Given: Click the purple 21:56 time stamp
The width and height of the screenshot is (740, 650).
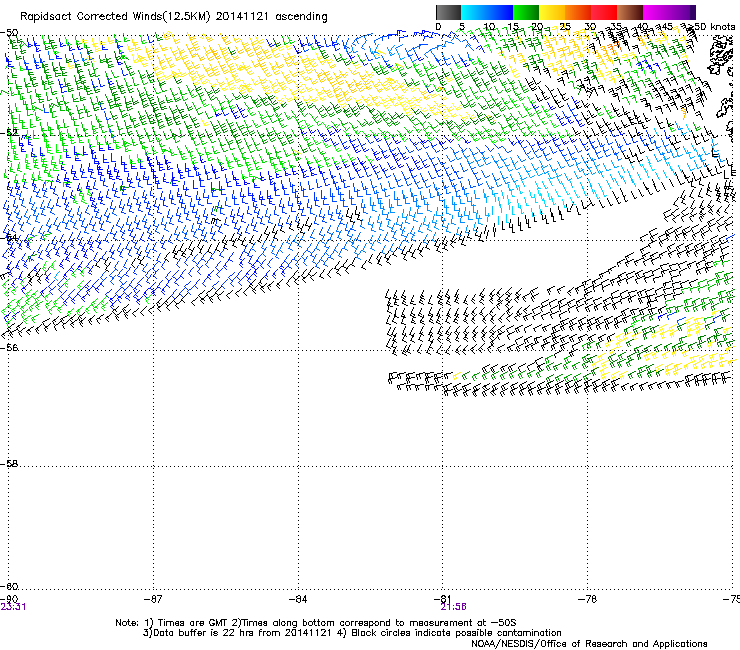Looking at the screenshot, I should 454,607.
